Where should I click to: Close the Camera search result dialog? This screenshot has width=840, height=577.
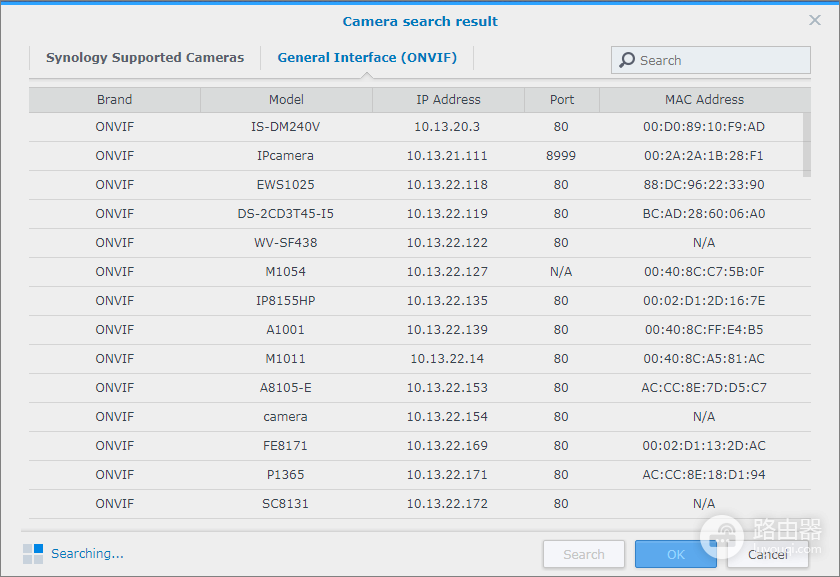pyautogui.click(x=815, y=20)
